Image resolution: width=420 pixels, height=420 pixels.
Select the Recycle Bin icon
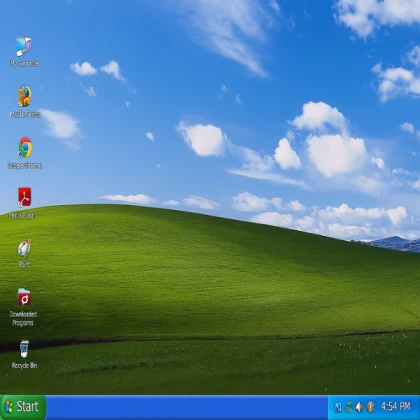24,349
